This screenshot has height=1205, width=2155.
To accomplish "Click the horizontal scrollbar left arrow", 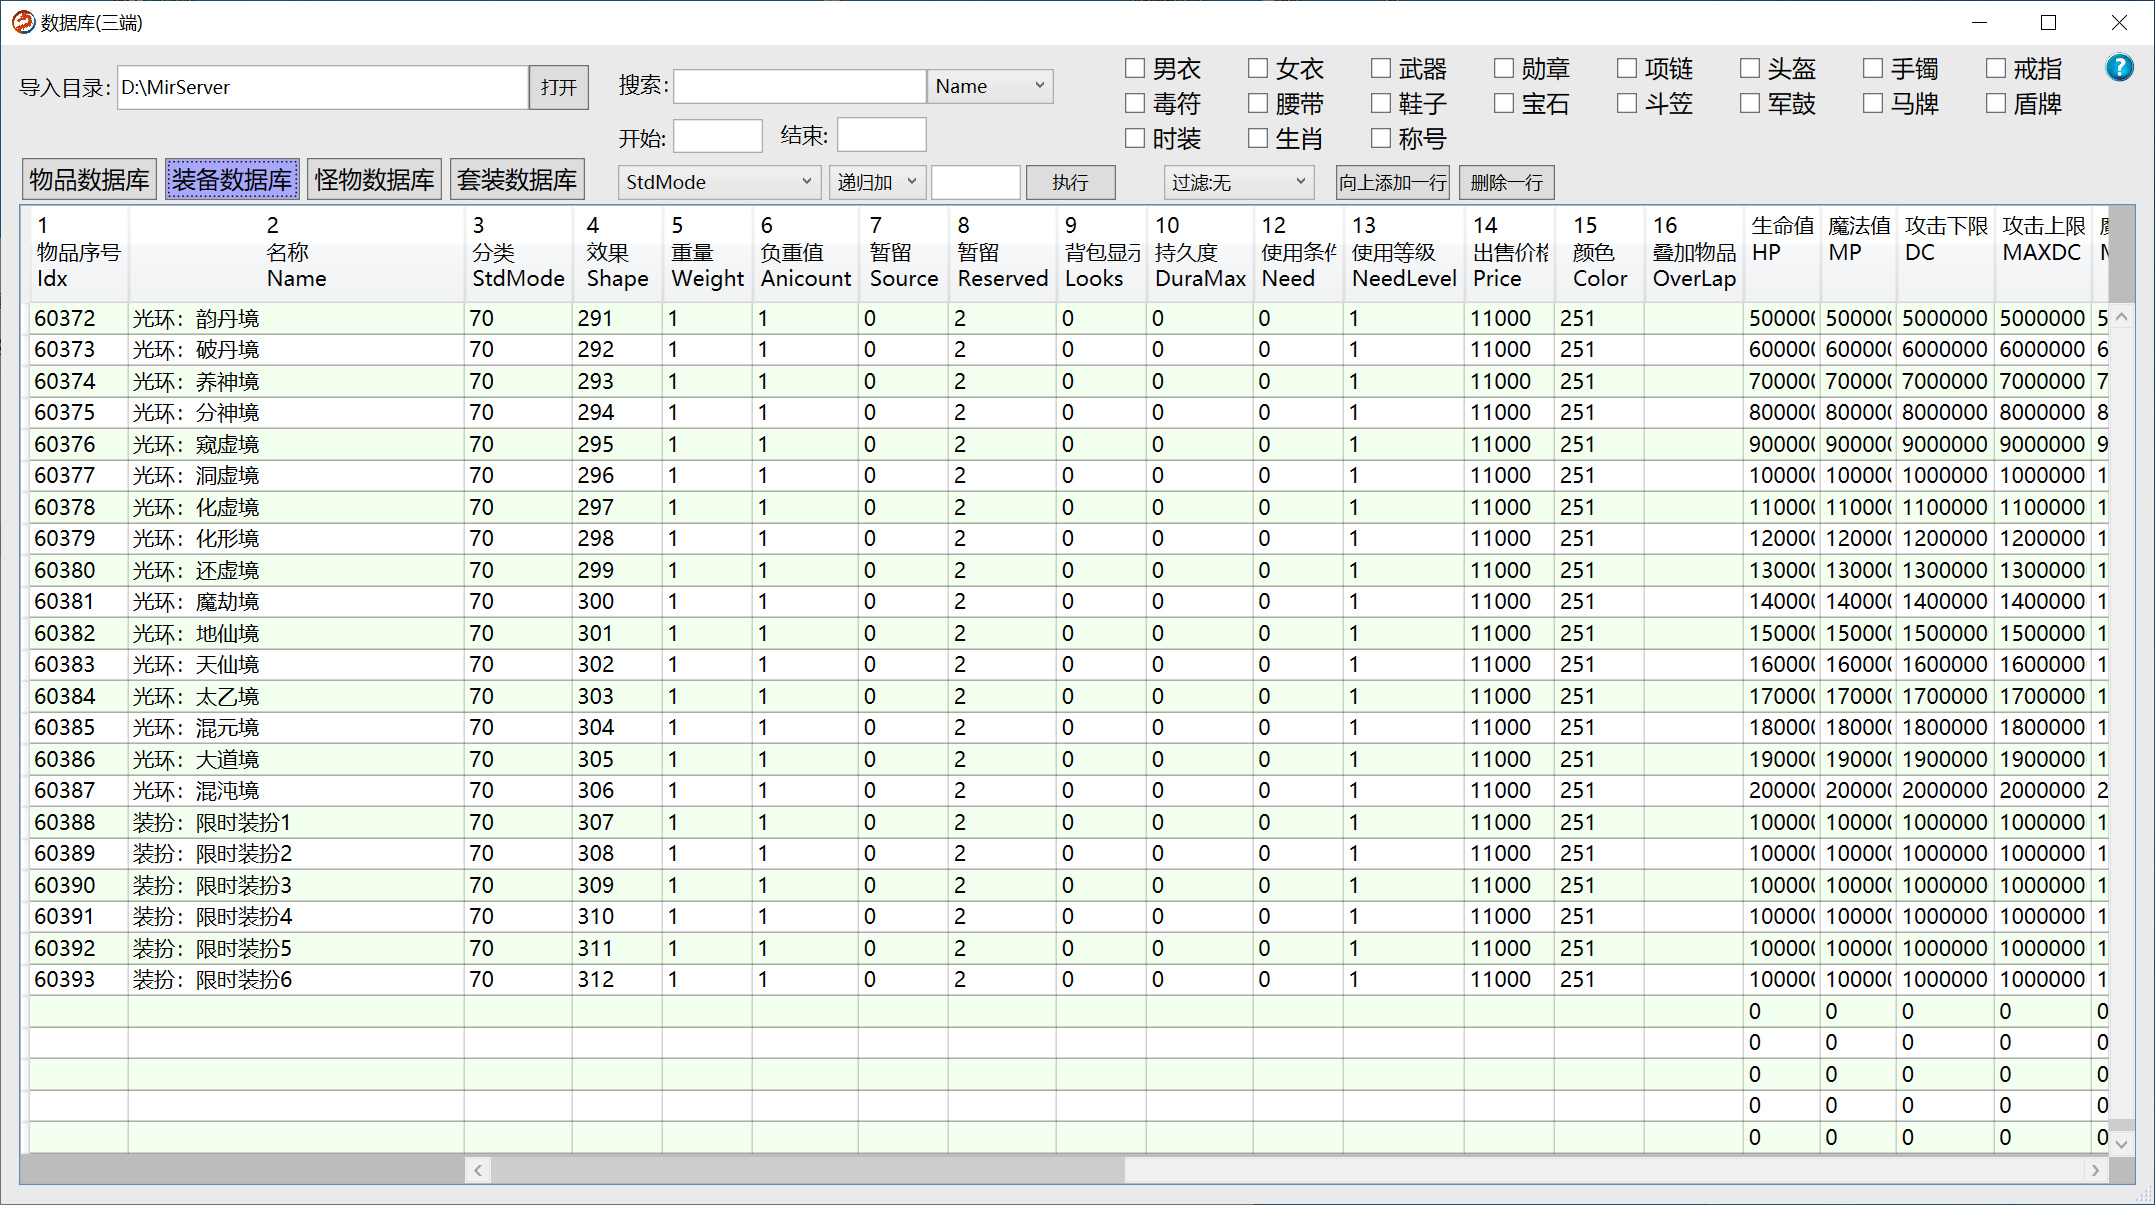I will click(478, 1170).
